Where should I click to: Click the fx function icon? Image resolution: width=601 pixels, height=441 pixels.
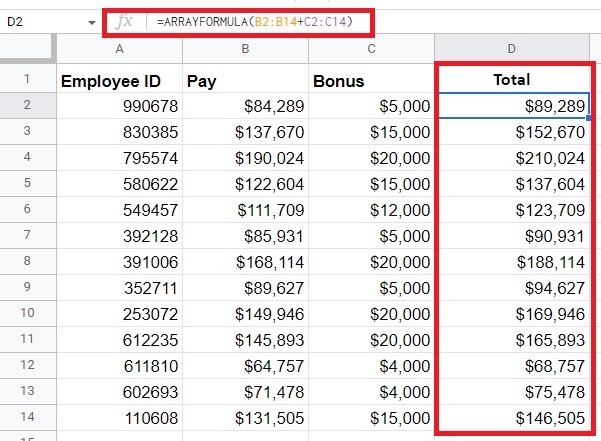tap(124, 21)
